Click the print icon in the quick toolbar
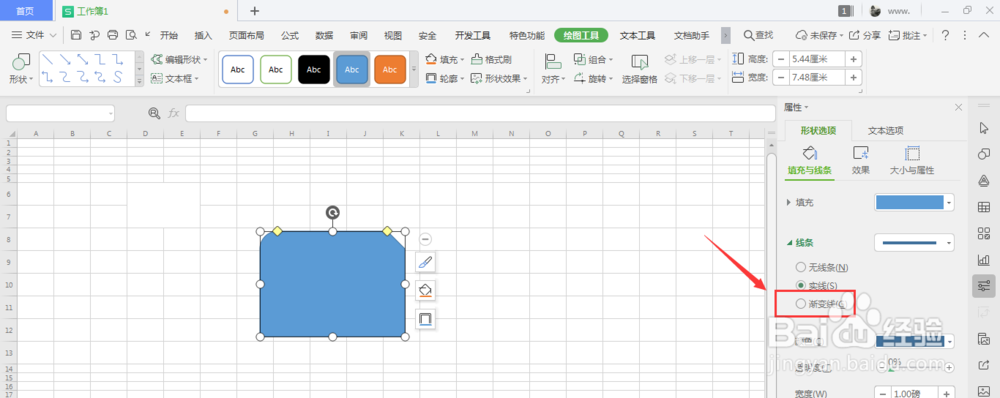 coord(113,35)
